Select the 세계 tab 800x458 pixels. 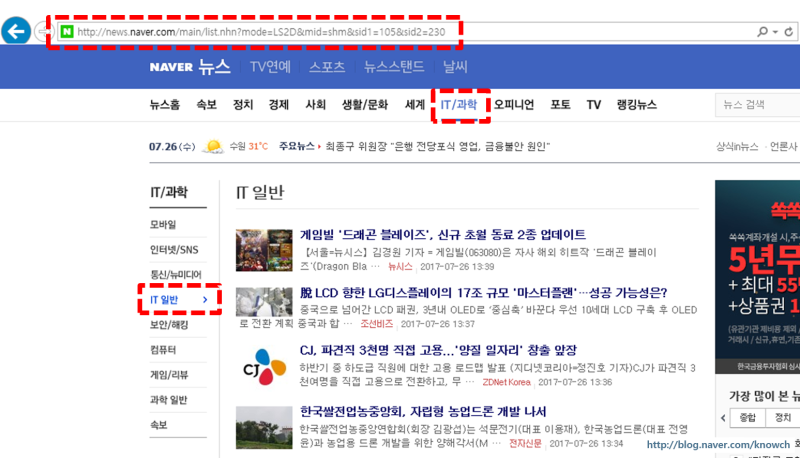tap(415, 105)
